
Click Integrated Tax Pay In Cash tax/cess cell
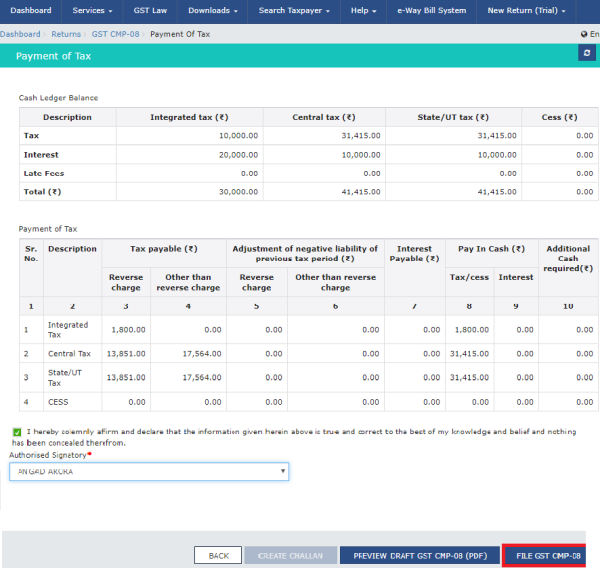(x=471, y=328)
